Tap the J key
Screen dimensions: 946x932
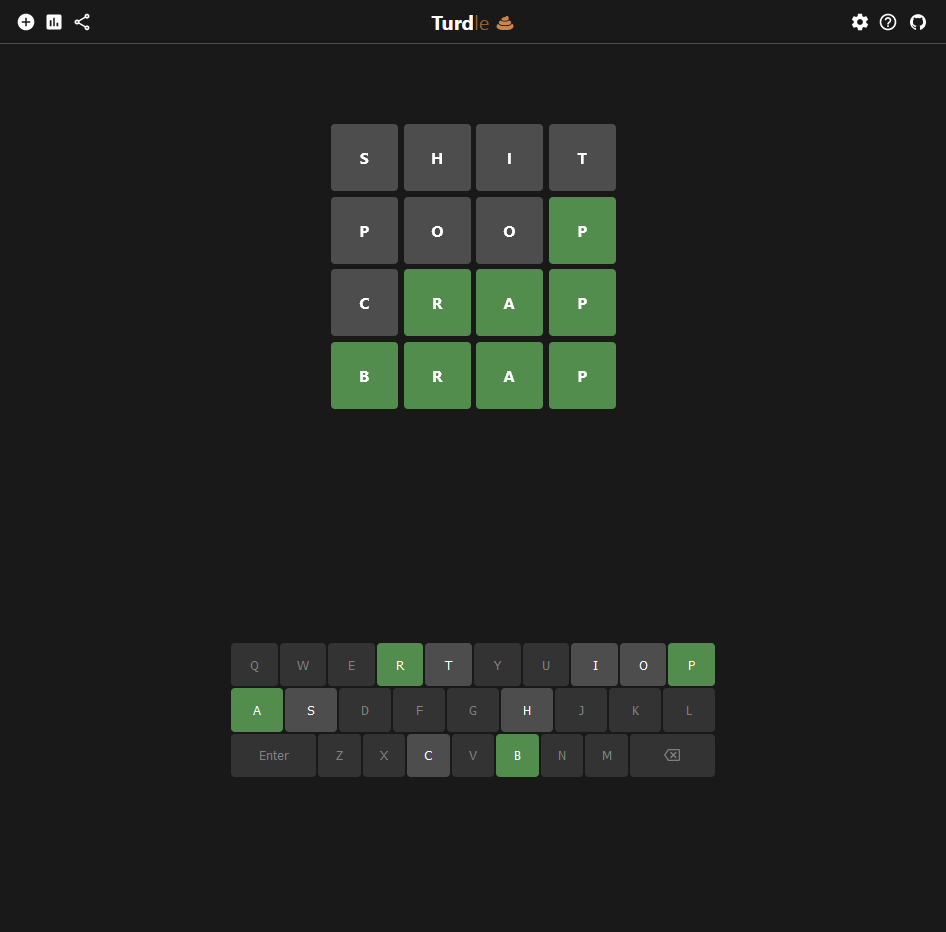[x=581, y=710]
